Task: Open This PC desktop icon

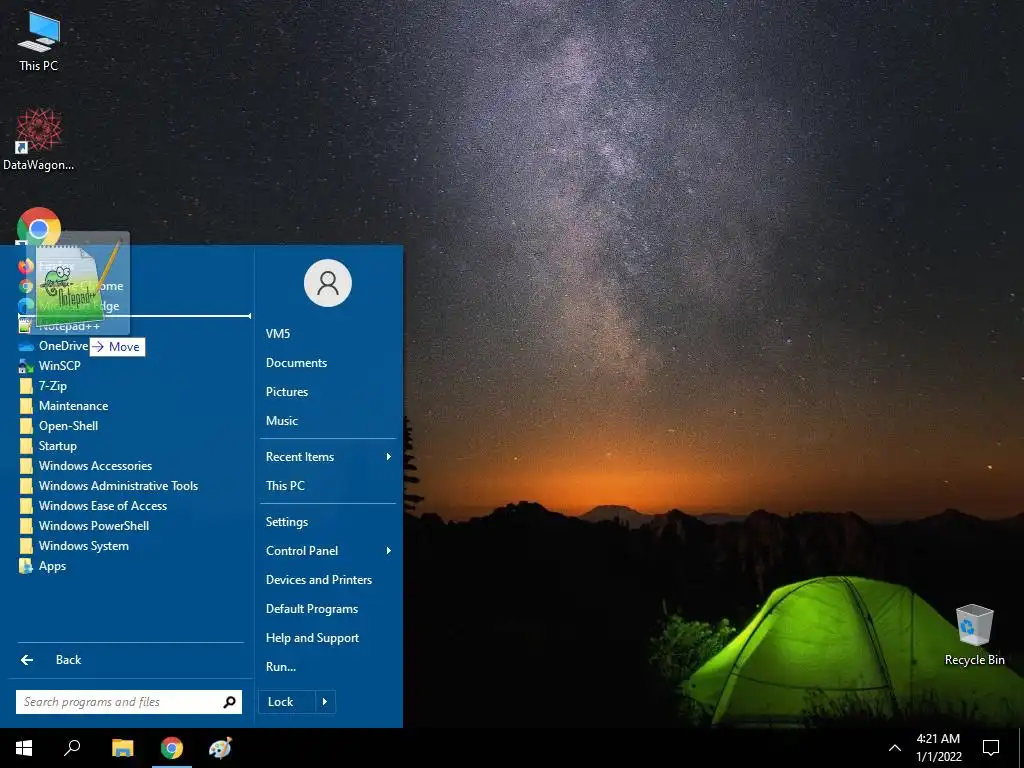Action: 39,40
